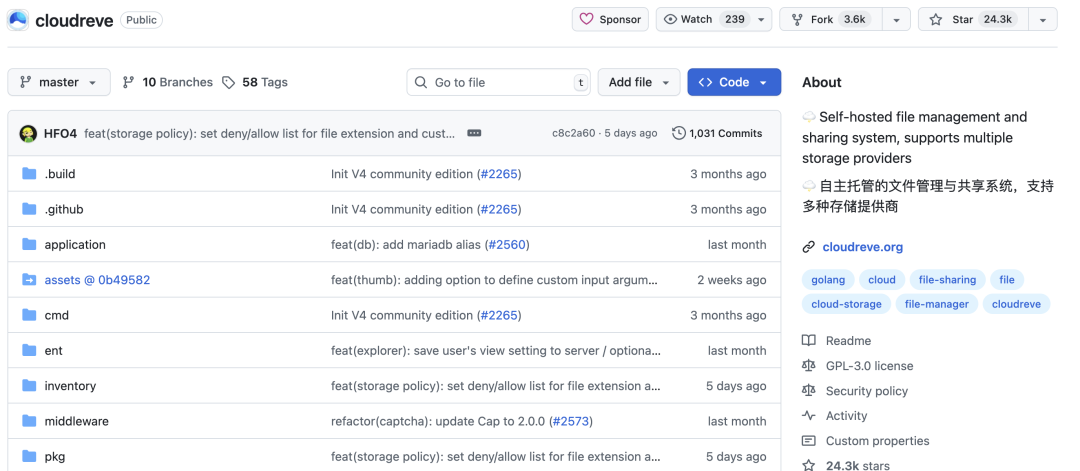Click the folder icon for pkg
This screenshot has height=471, width=1080.
29,456
